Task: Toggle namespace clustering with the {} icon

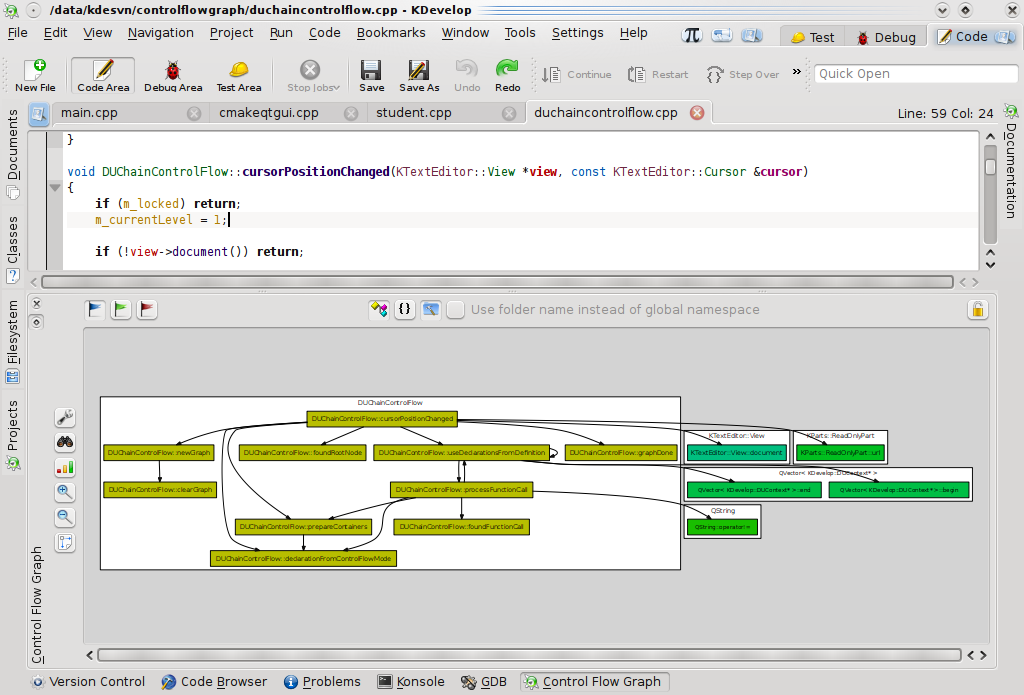Action: [x=404, y=310]
